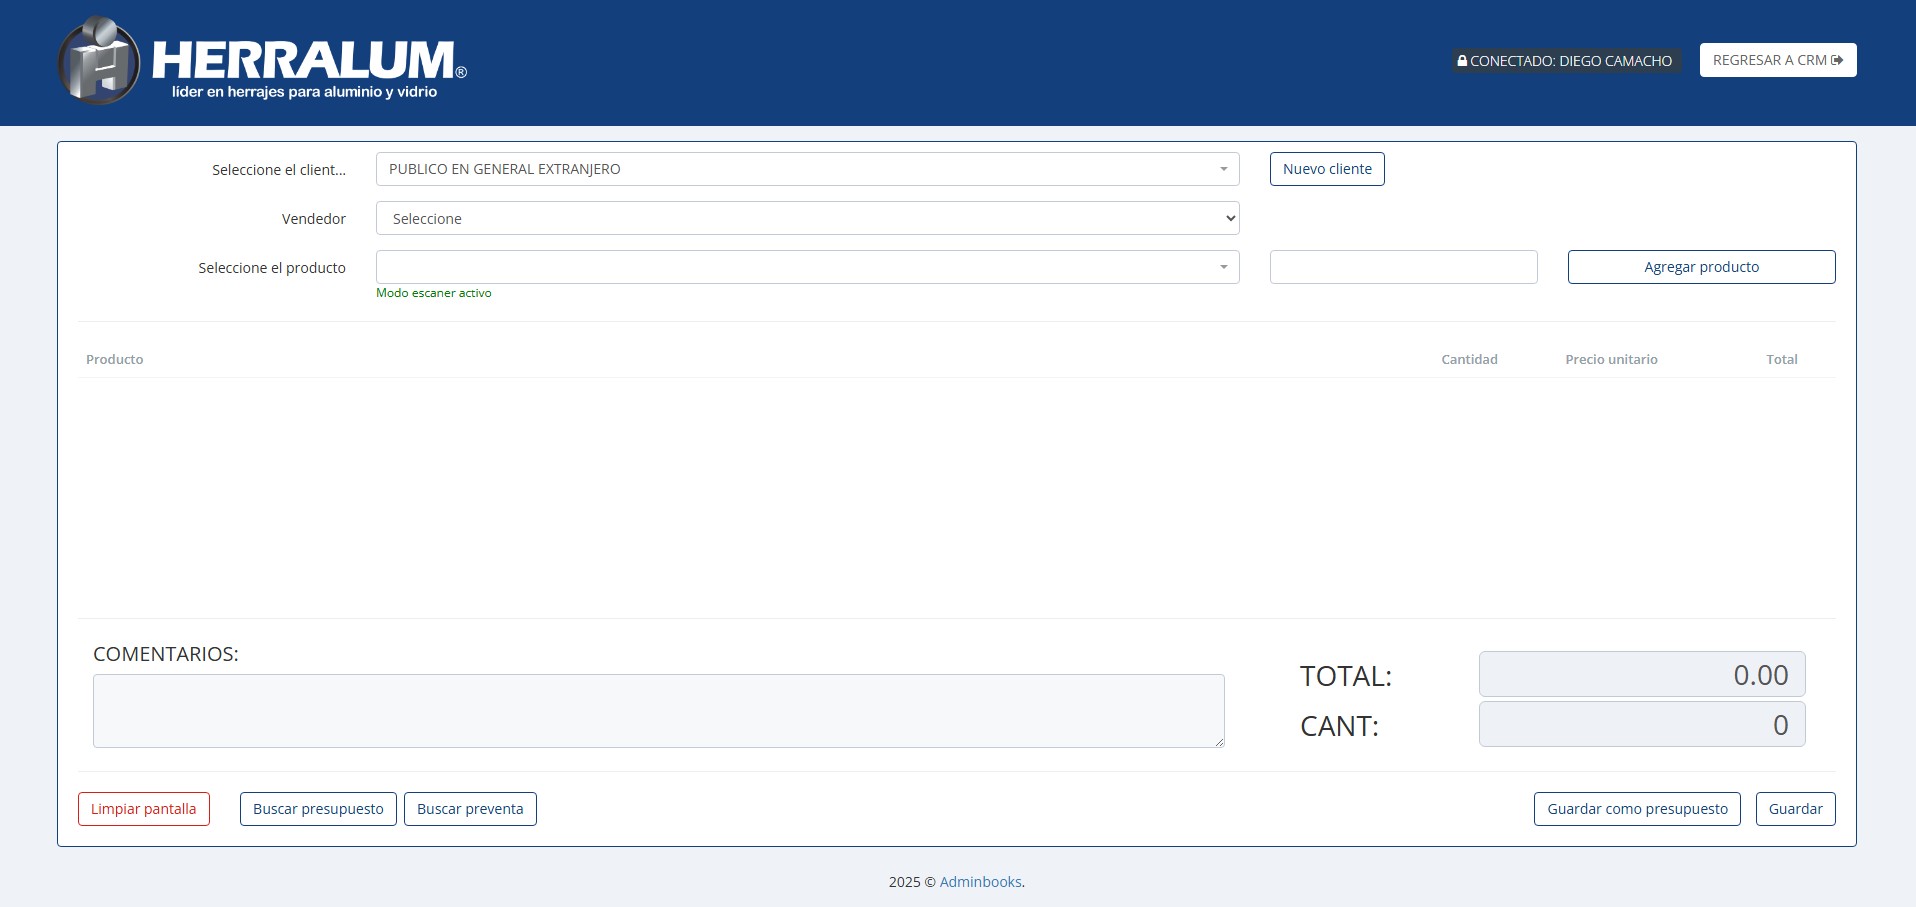The height and width of the screenshot is (907, 1916).
Task: Open the client selection dropdown
Action: point(807,169)
